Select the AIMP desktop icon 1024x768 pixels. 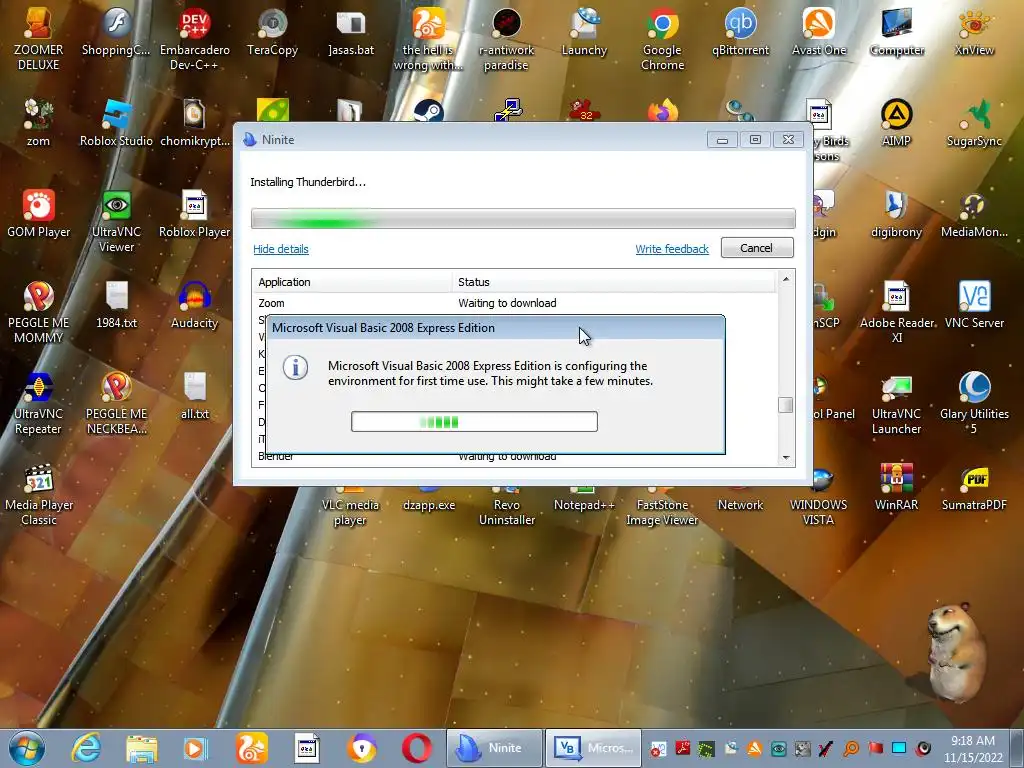point(896,123)
